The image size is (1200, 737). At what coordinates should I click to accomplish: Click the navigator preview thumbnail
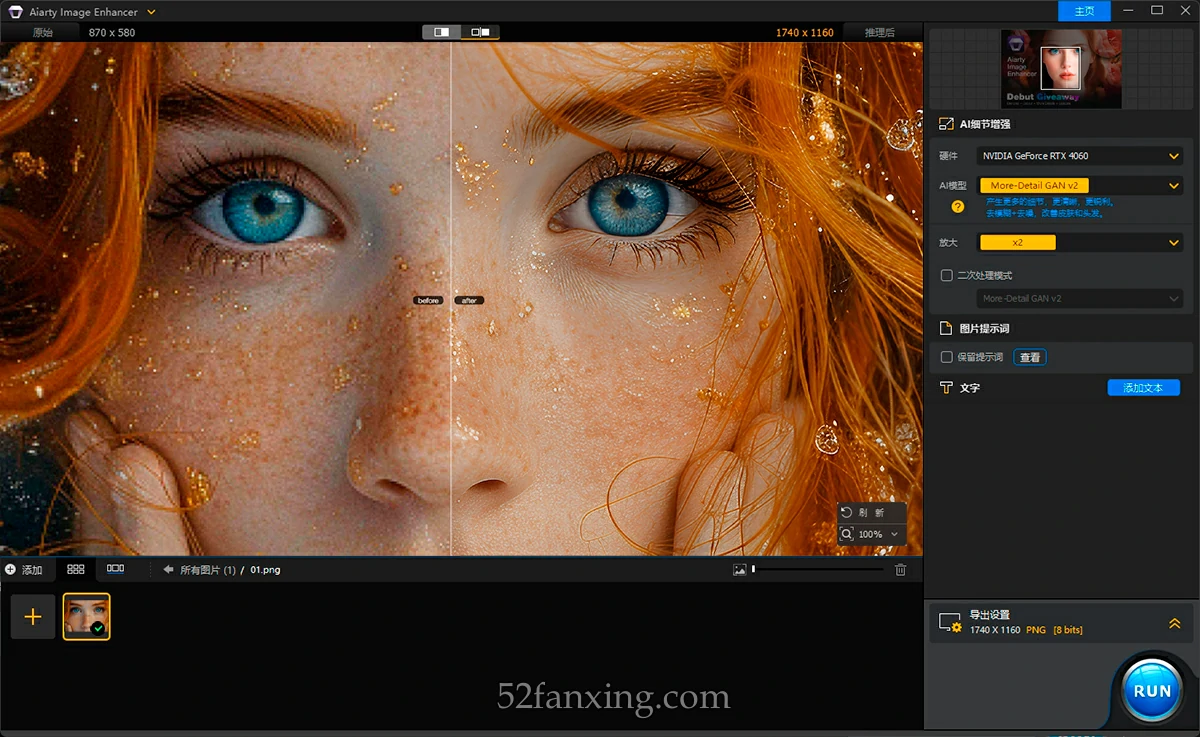coord(1061,69)
